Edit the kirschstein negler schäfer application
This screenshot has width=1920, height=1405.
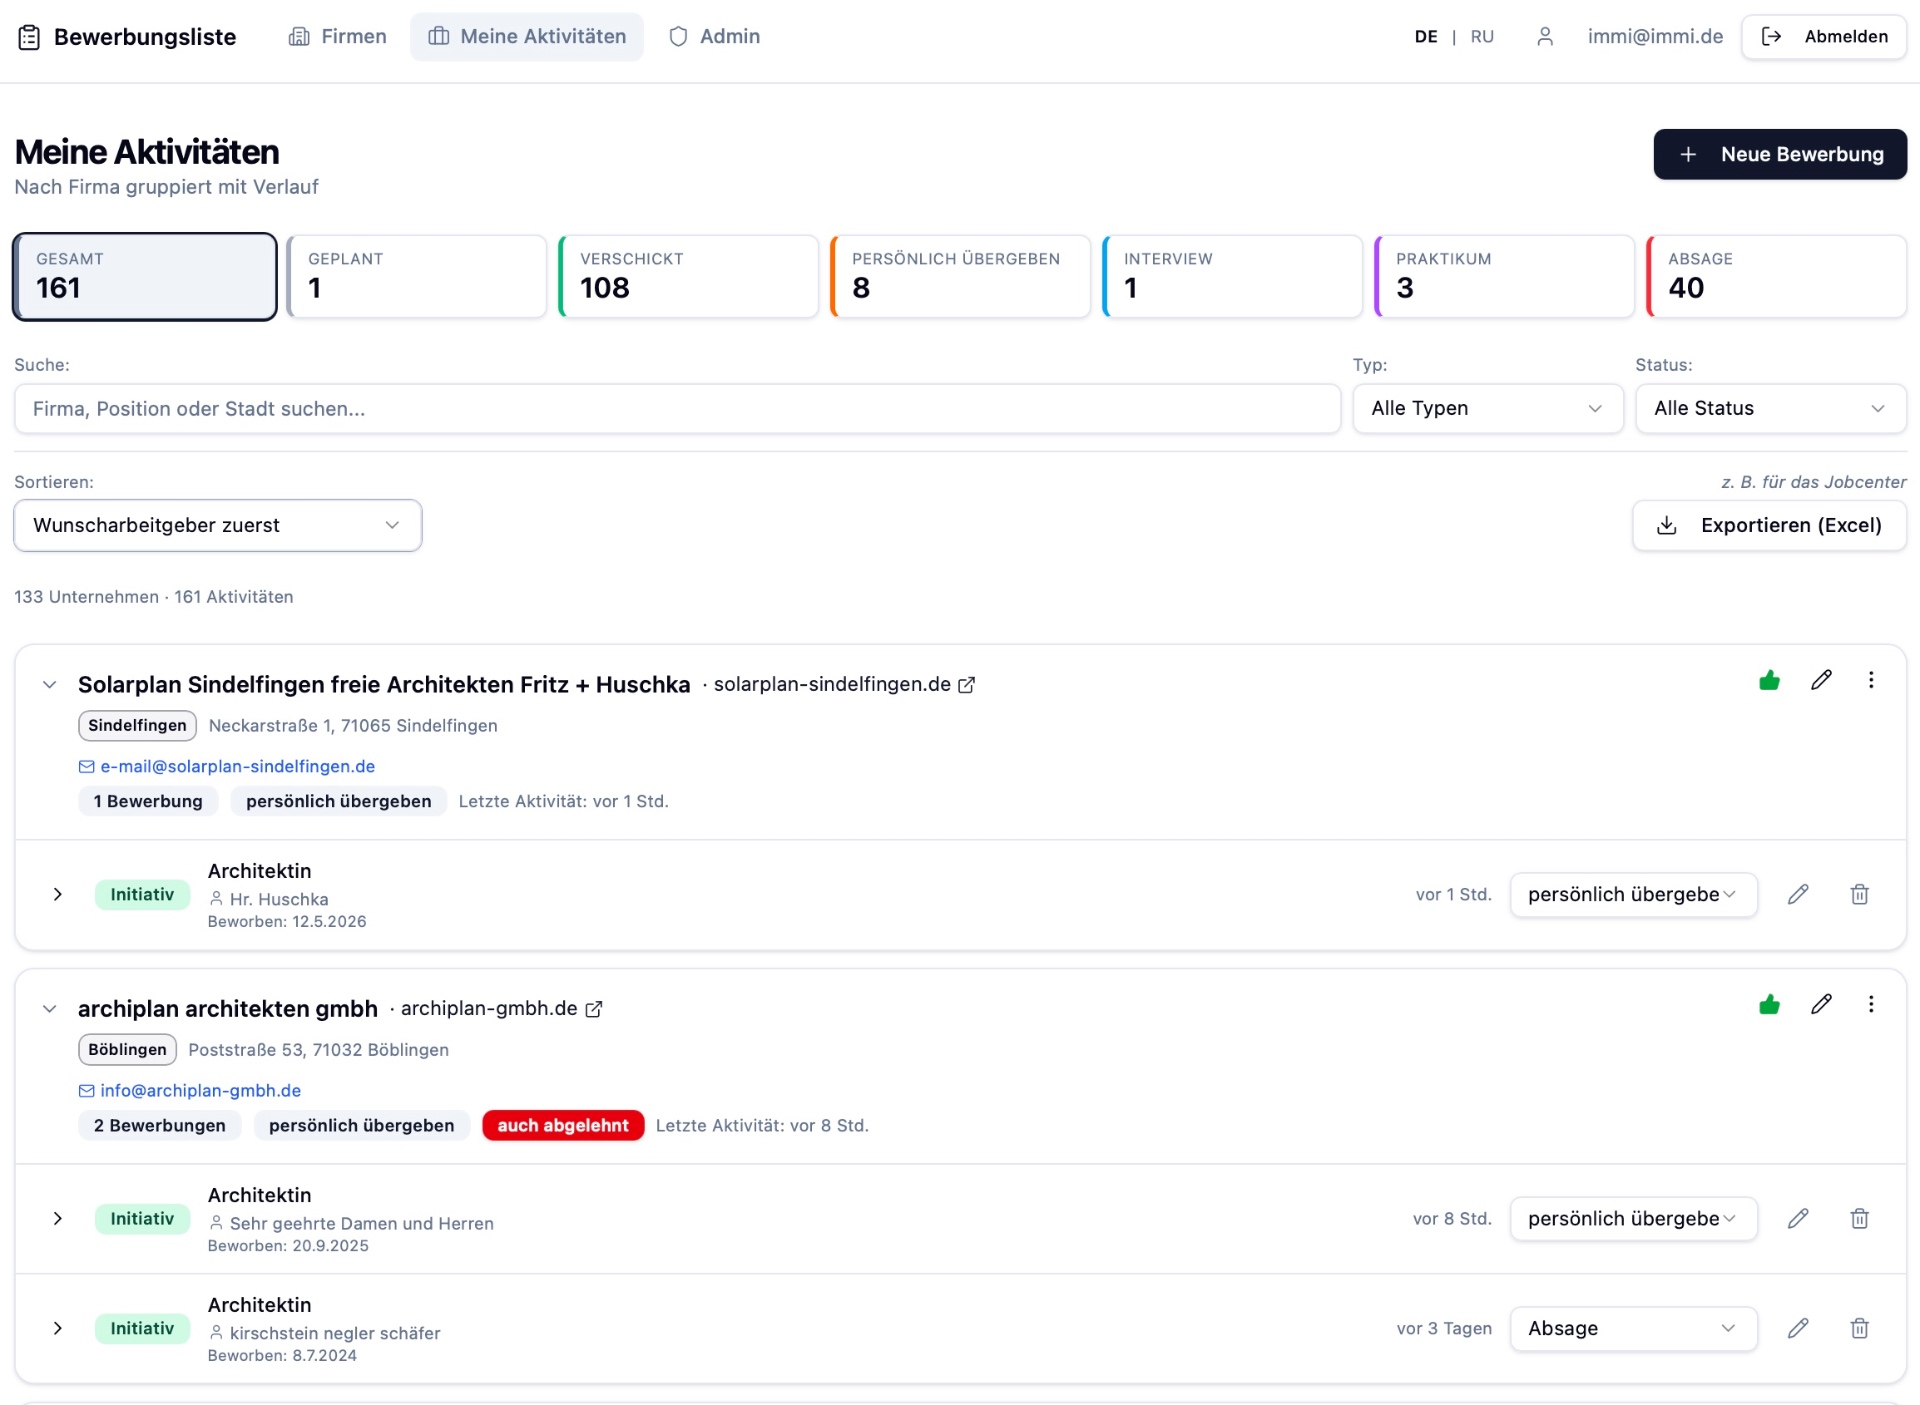(1798, 1329)
